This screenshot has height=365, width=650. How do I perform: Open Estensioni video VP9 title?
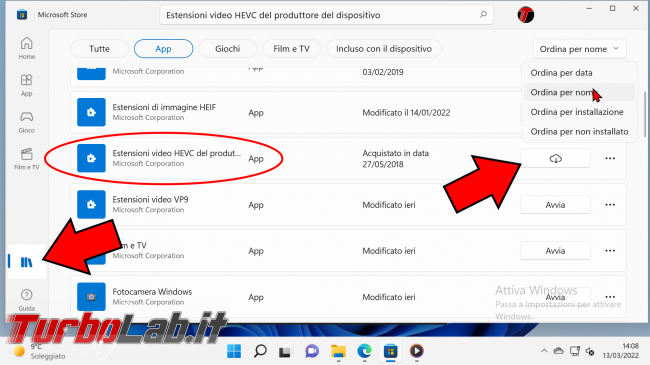(150, 200)
